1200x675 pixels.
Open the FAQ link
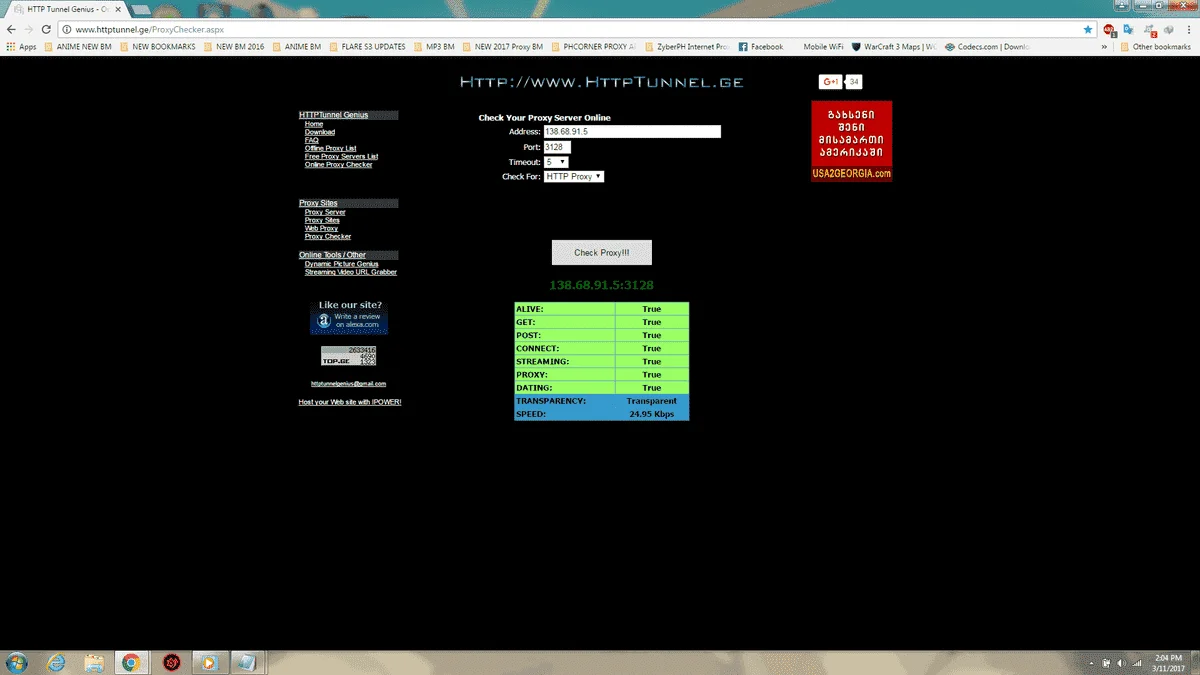point(312,140)
